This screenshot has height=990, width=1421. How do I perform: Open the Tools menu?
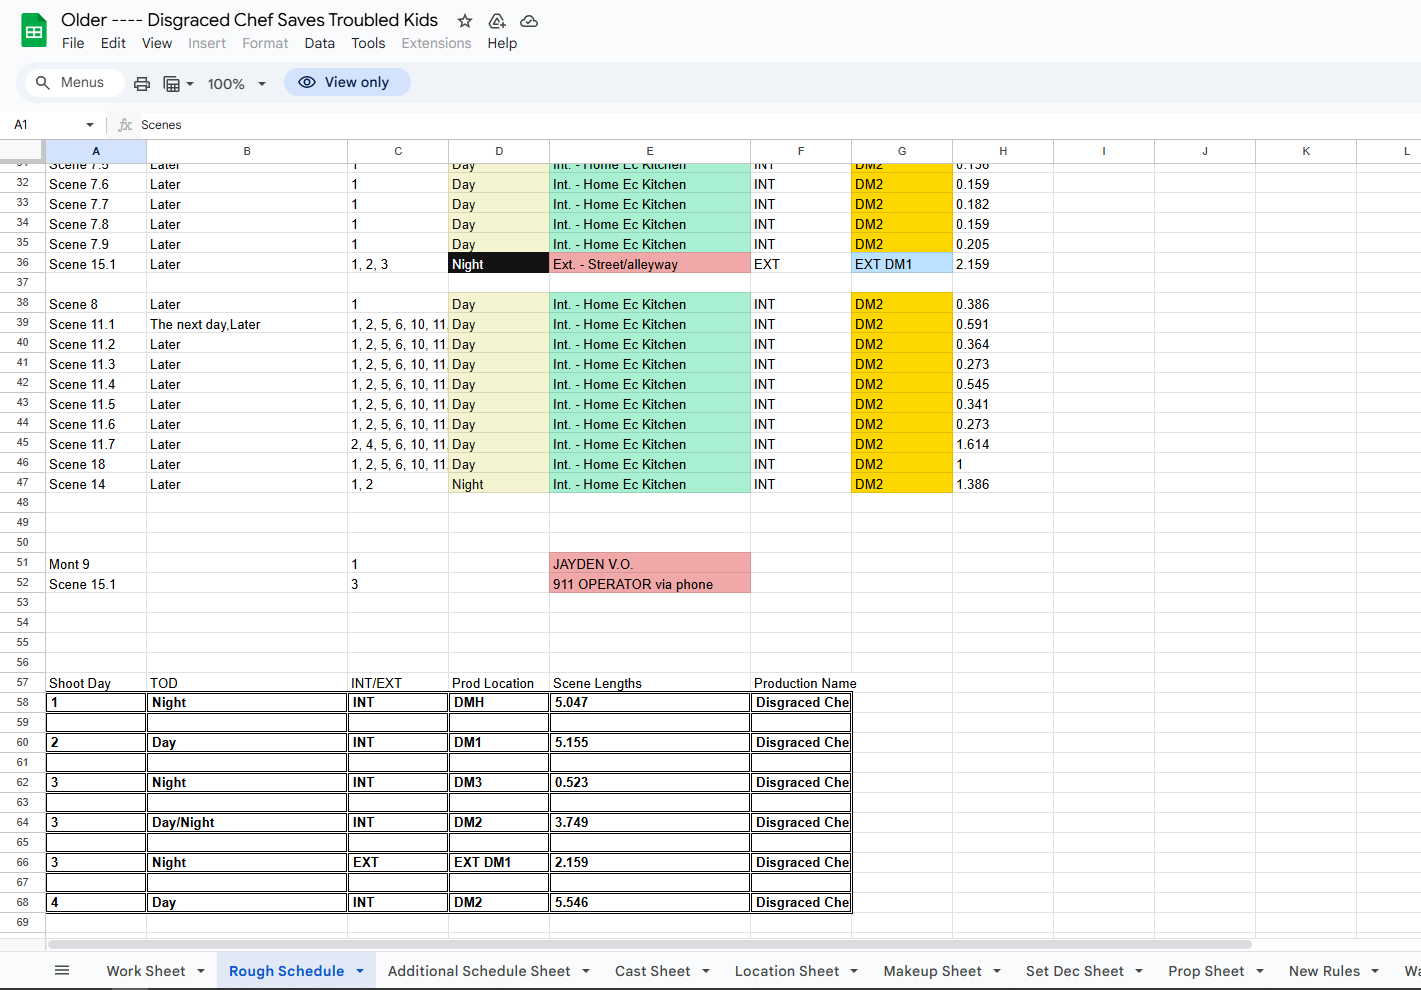click(x=367, y=43)
